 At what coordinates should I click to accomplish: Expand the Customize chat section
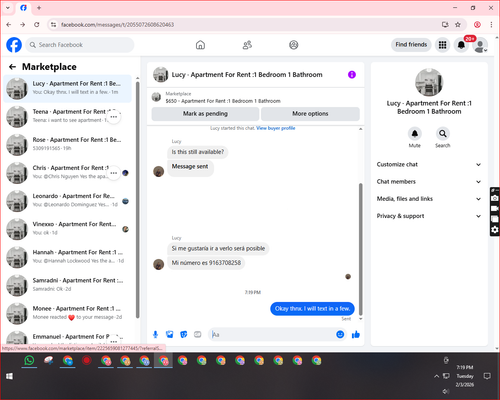coord(429,164)
